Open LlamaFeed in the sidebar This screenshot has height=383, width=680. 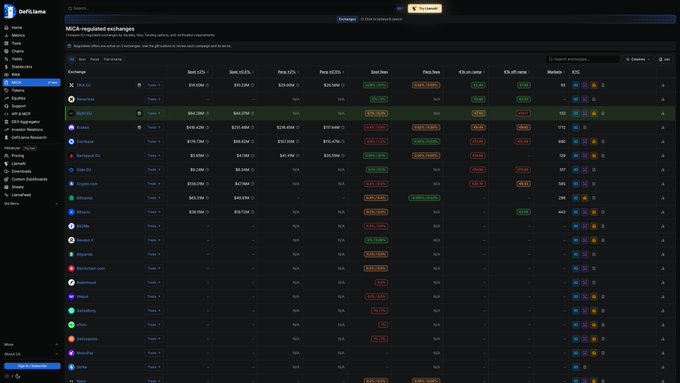pyautogui.click(x=21, y=195)
